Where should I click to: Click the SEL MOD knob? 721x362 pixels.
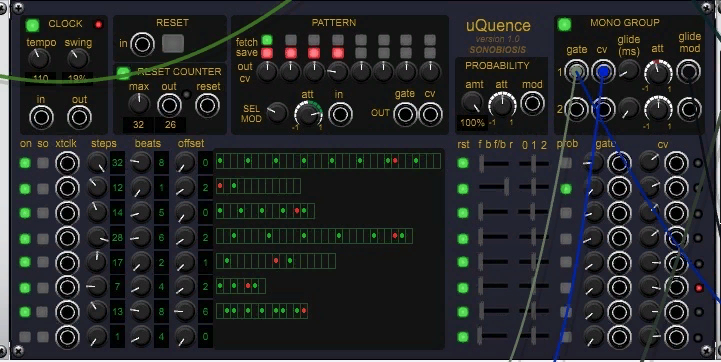click(277, 113)
